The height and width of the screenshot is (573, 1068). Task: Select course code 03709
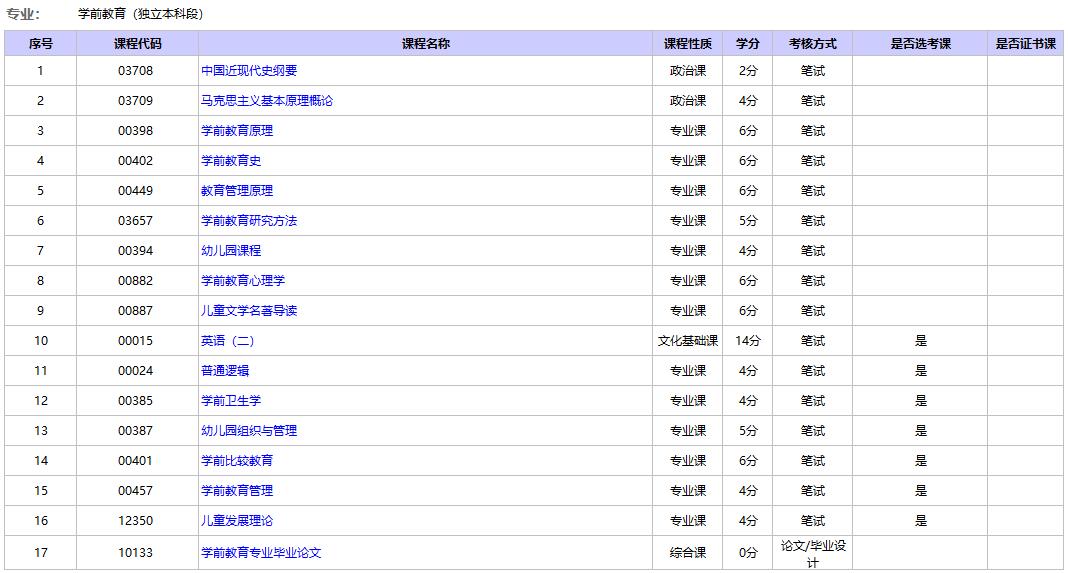pos(136,101)
